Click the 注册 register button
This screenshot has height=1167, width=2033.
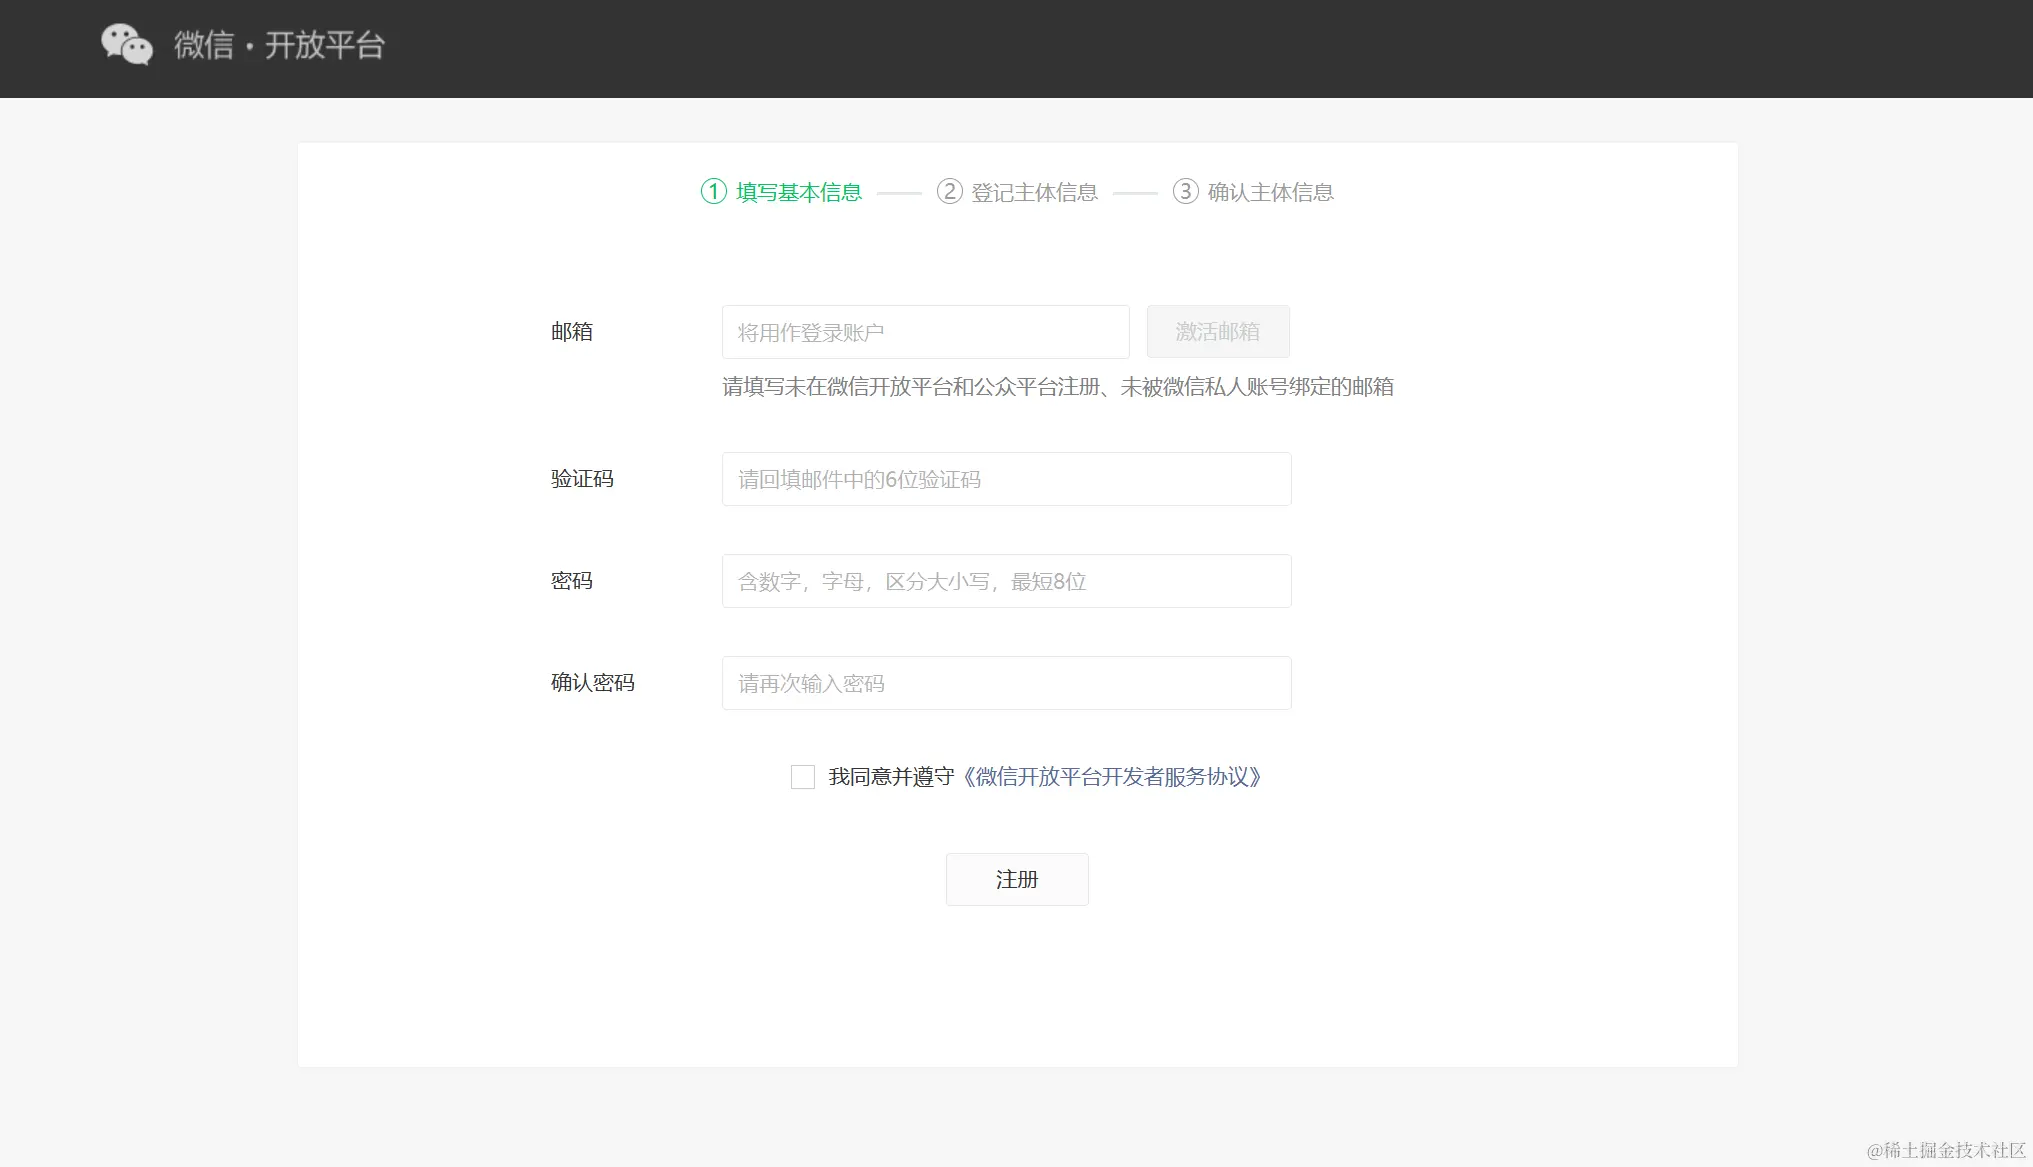coord(1016,879)
